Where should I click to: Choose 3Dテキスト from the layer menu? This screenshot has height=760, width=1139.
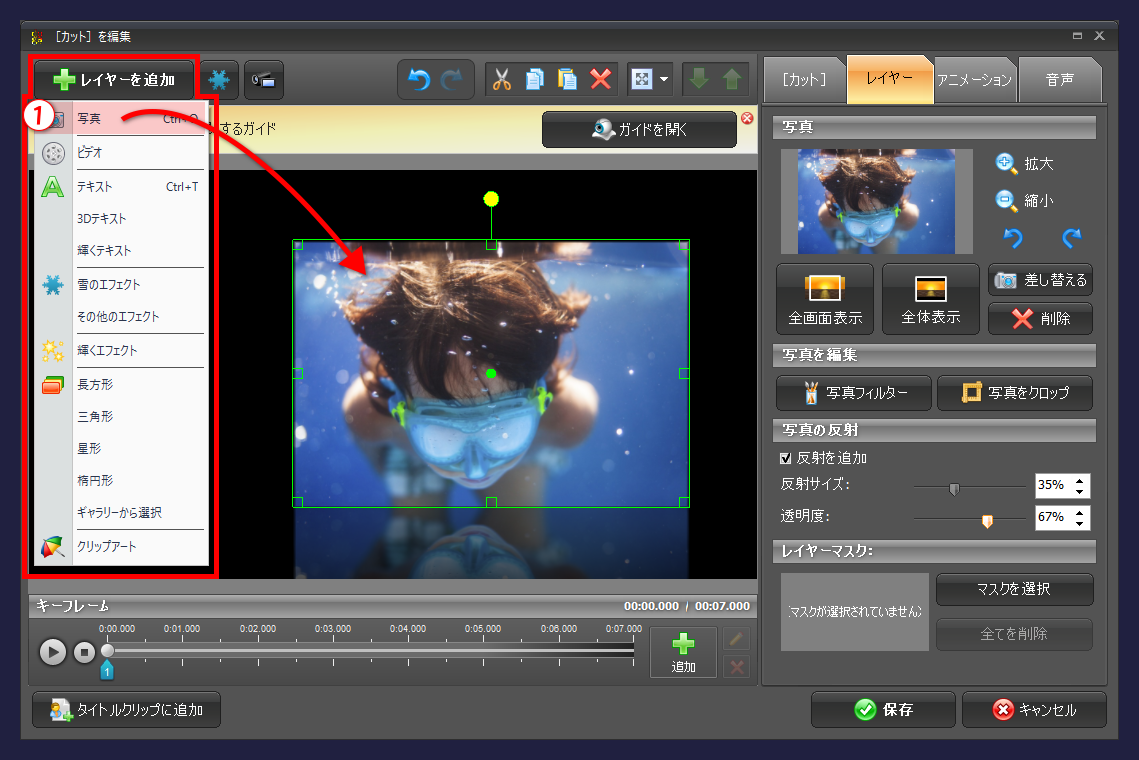coord(110,218)
